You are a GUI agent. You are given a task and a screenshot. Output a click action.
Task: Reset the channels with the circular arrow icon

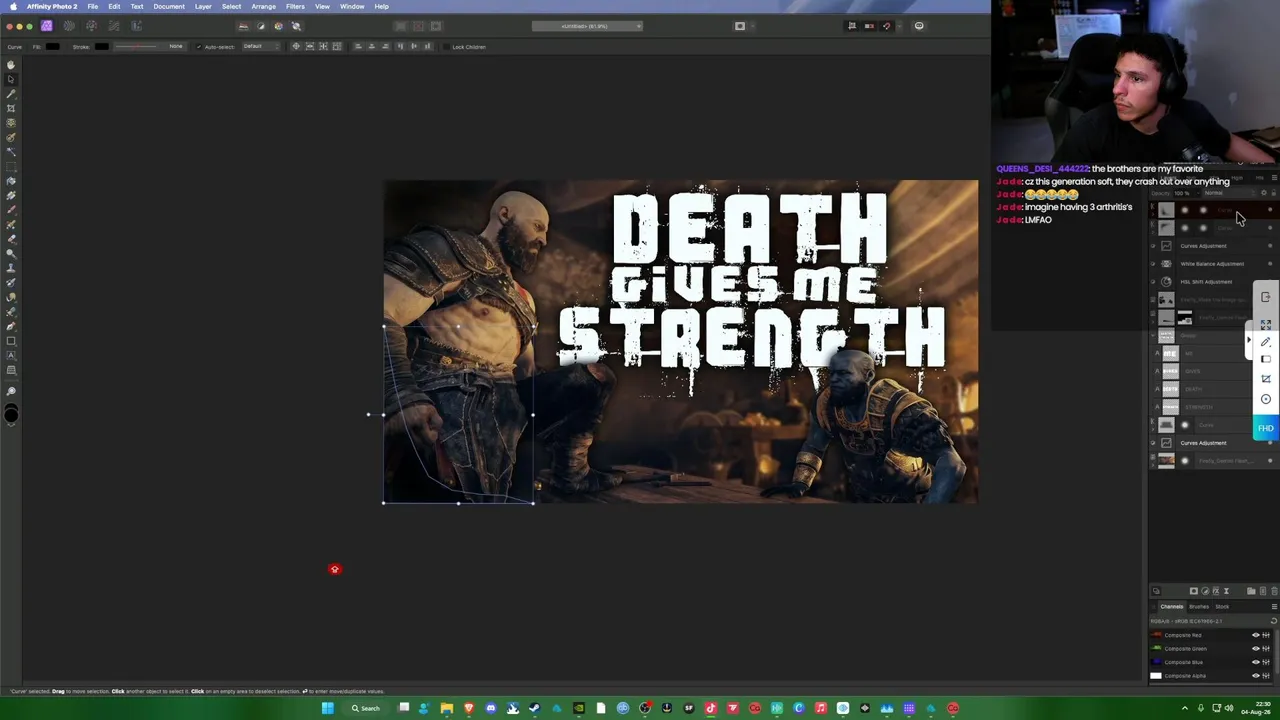(1273, 621)
